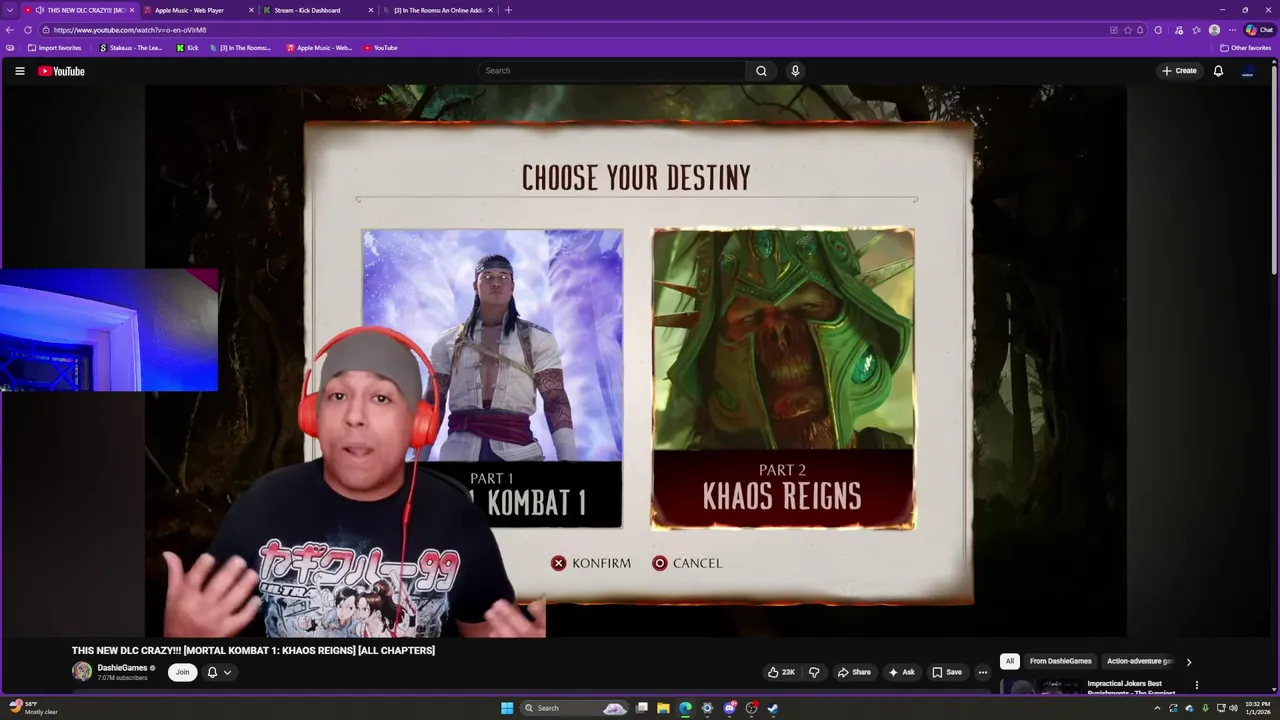Open Impractical Jokers suggested video thumbnail
This screenshot has height=720, width=1280.
[1040, 687]
